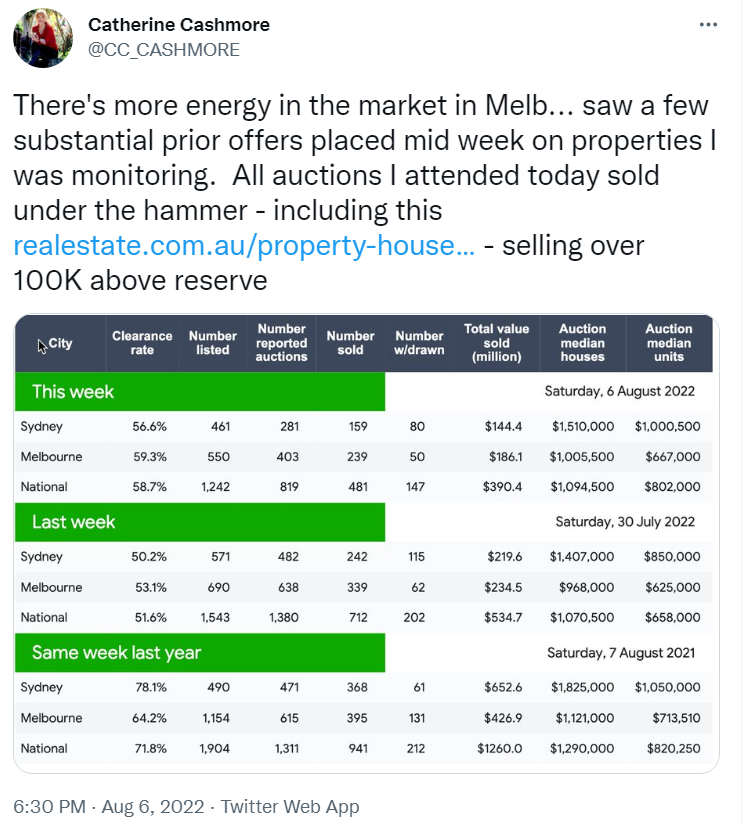The width and height of the screenshot is (749, 824).
Task: Open the tweet's three-dot more menu
Action: (708, 24)
